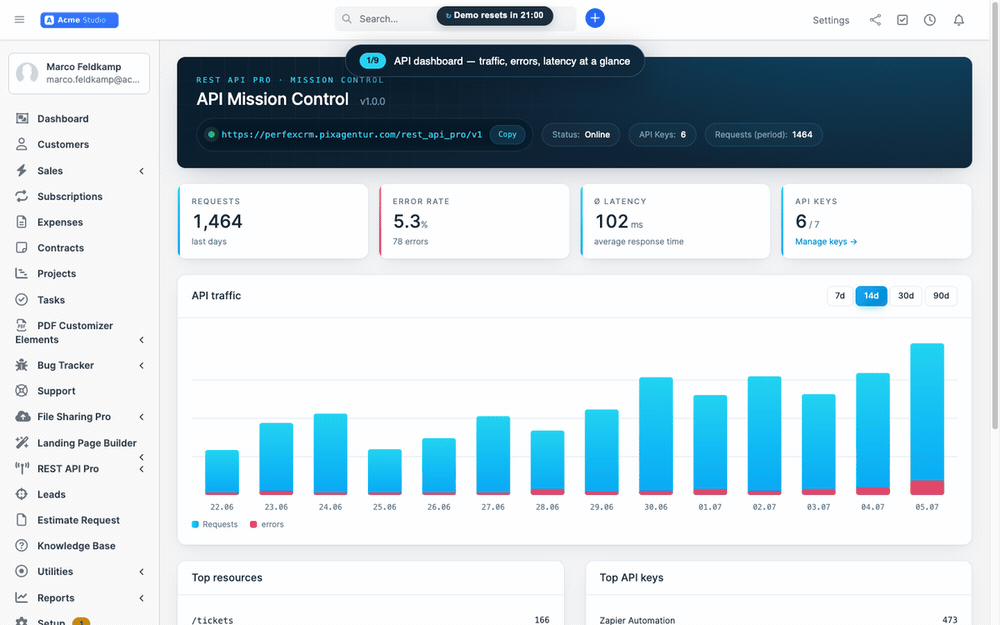The image size is (1000, 625).
Task: Toggle the errors legend swatch
Action: coord(253,524)
